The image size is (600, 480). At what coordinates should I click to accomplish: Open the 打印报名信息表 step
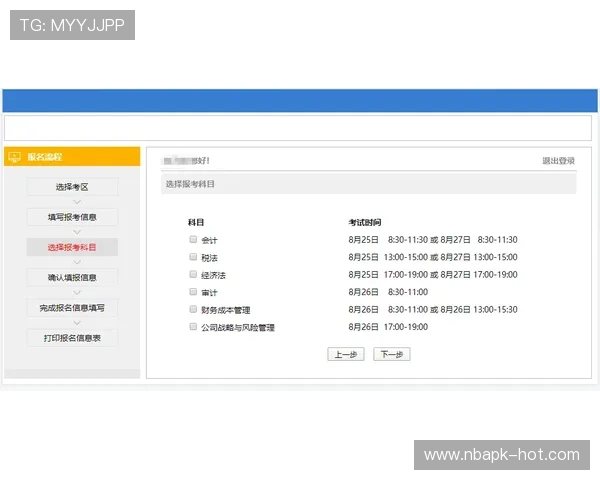click(72, 338)
